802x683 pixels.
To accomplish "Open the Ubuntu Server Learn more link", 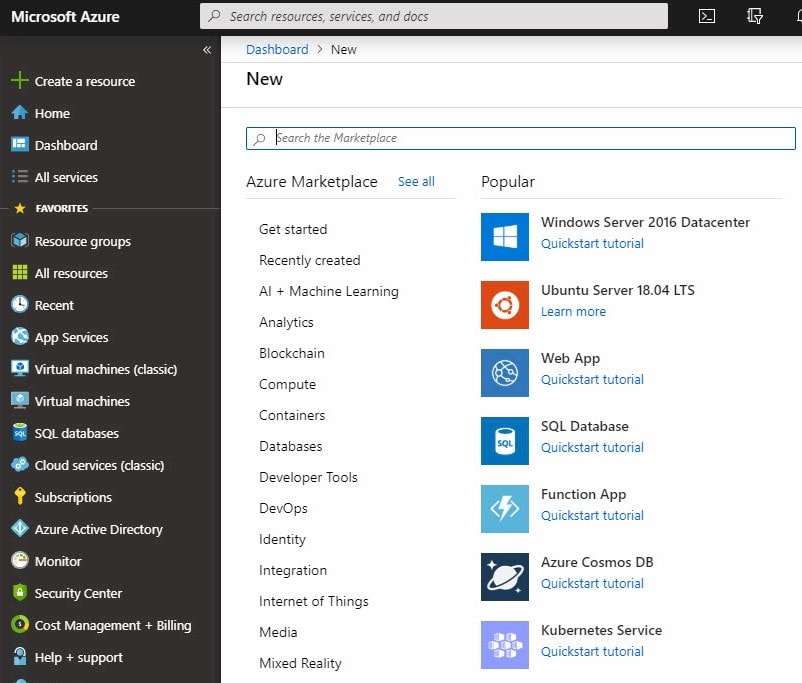I will tap(573, 312).
